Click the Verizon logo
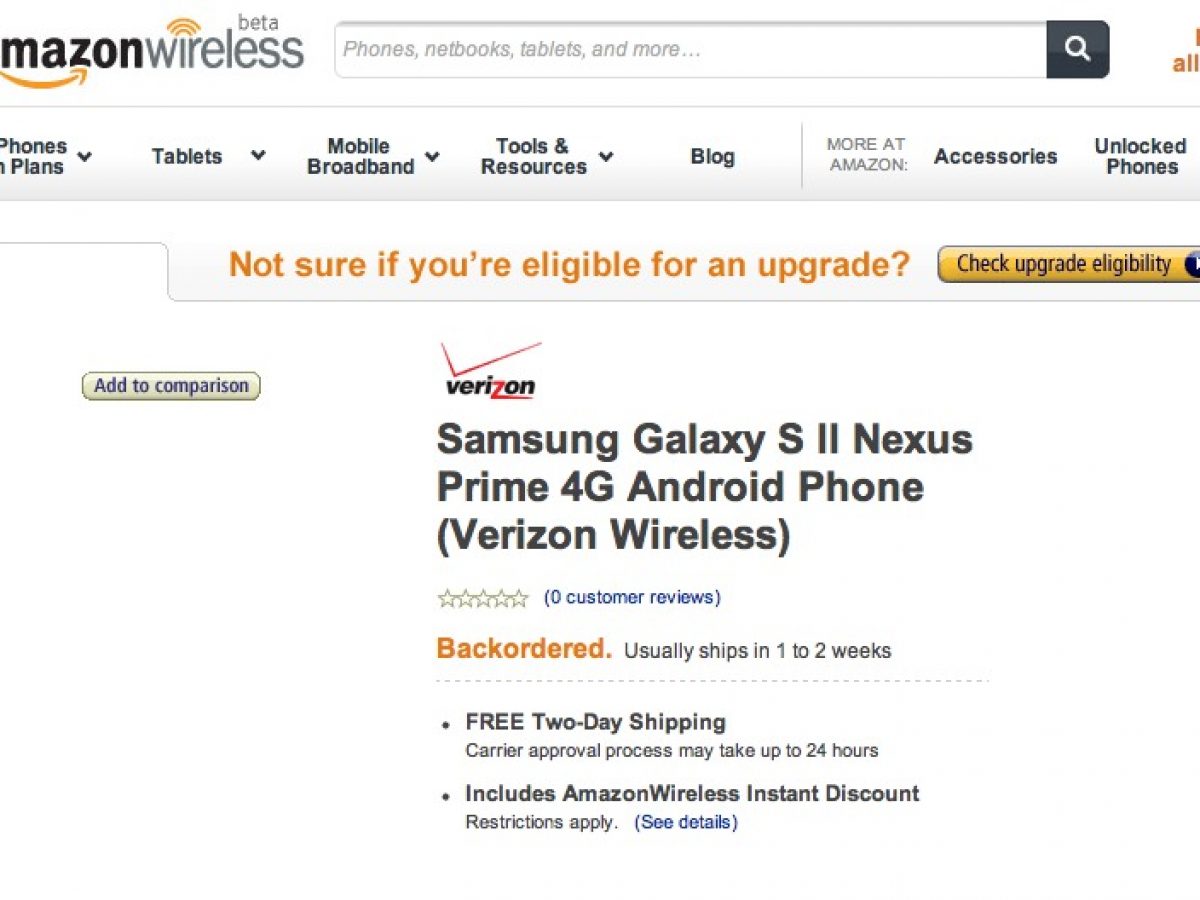The height and width of the screenshot is (900, 1200). point(490,372)
